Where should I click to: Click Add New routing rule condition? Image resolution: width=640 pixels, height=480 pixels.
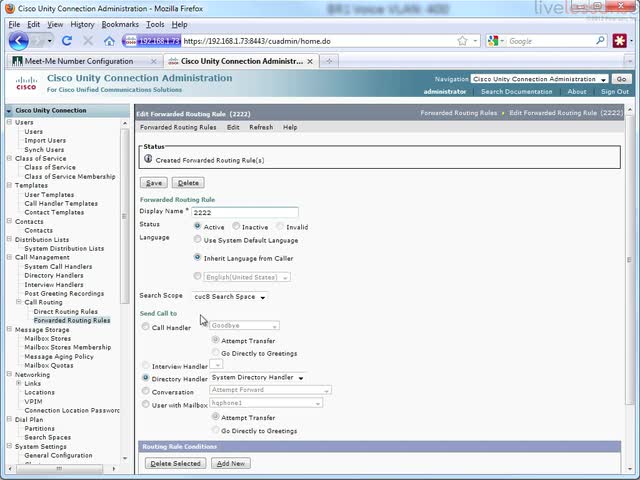coord(231,463)
